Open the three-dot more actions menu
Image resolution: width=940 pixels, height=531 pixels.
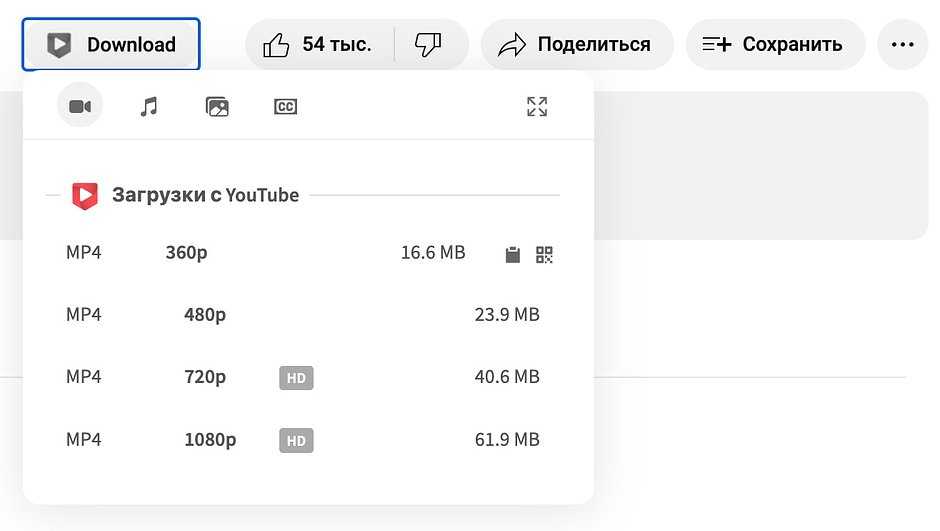coord(903,44)
